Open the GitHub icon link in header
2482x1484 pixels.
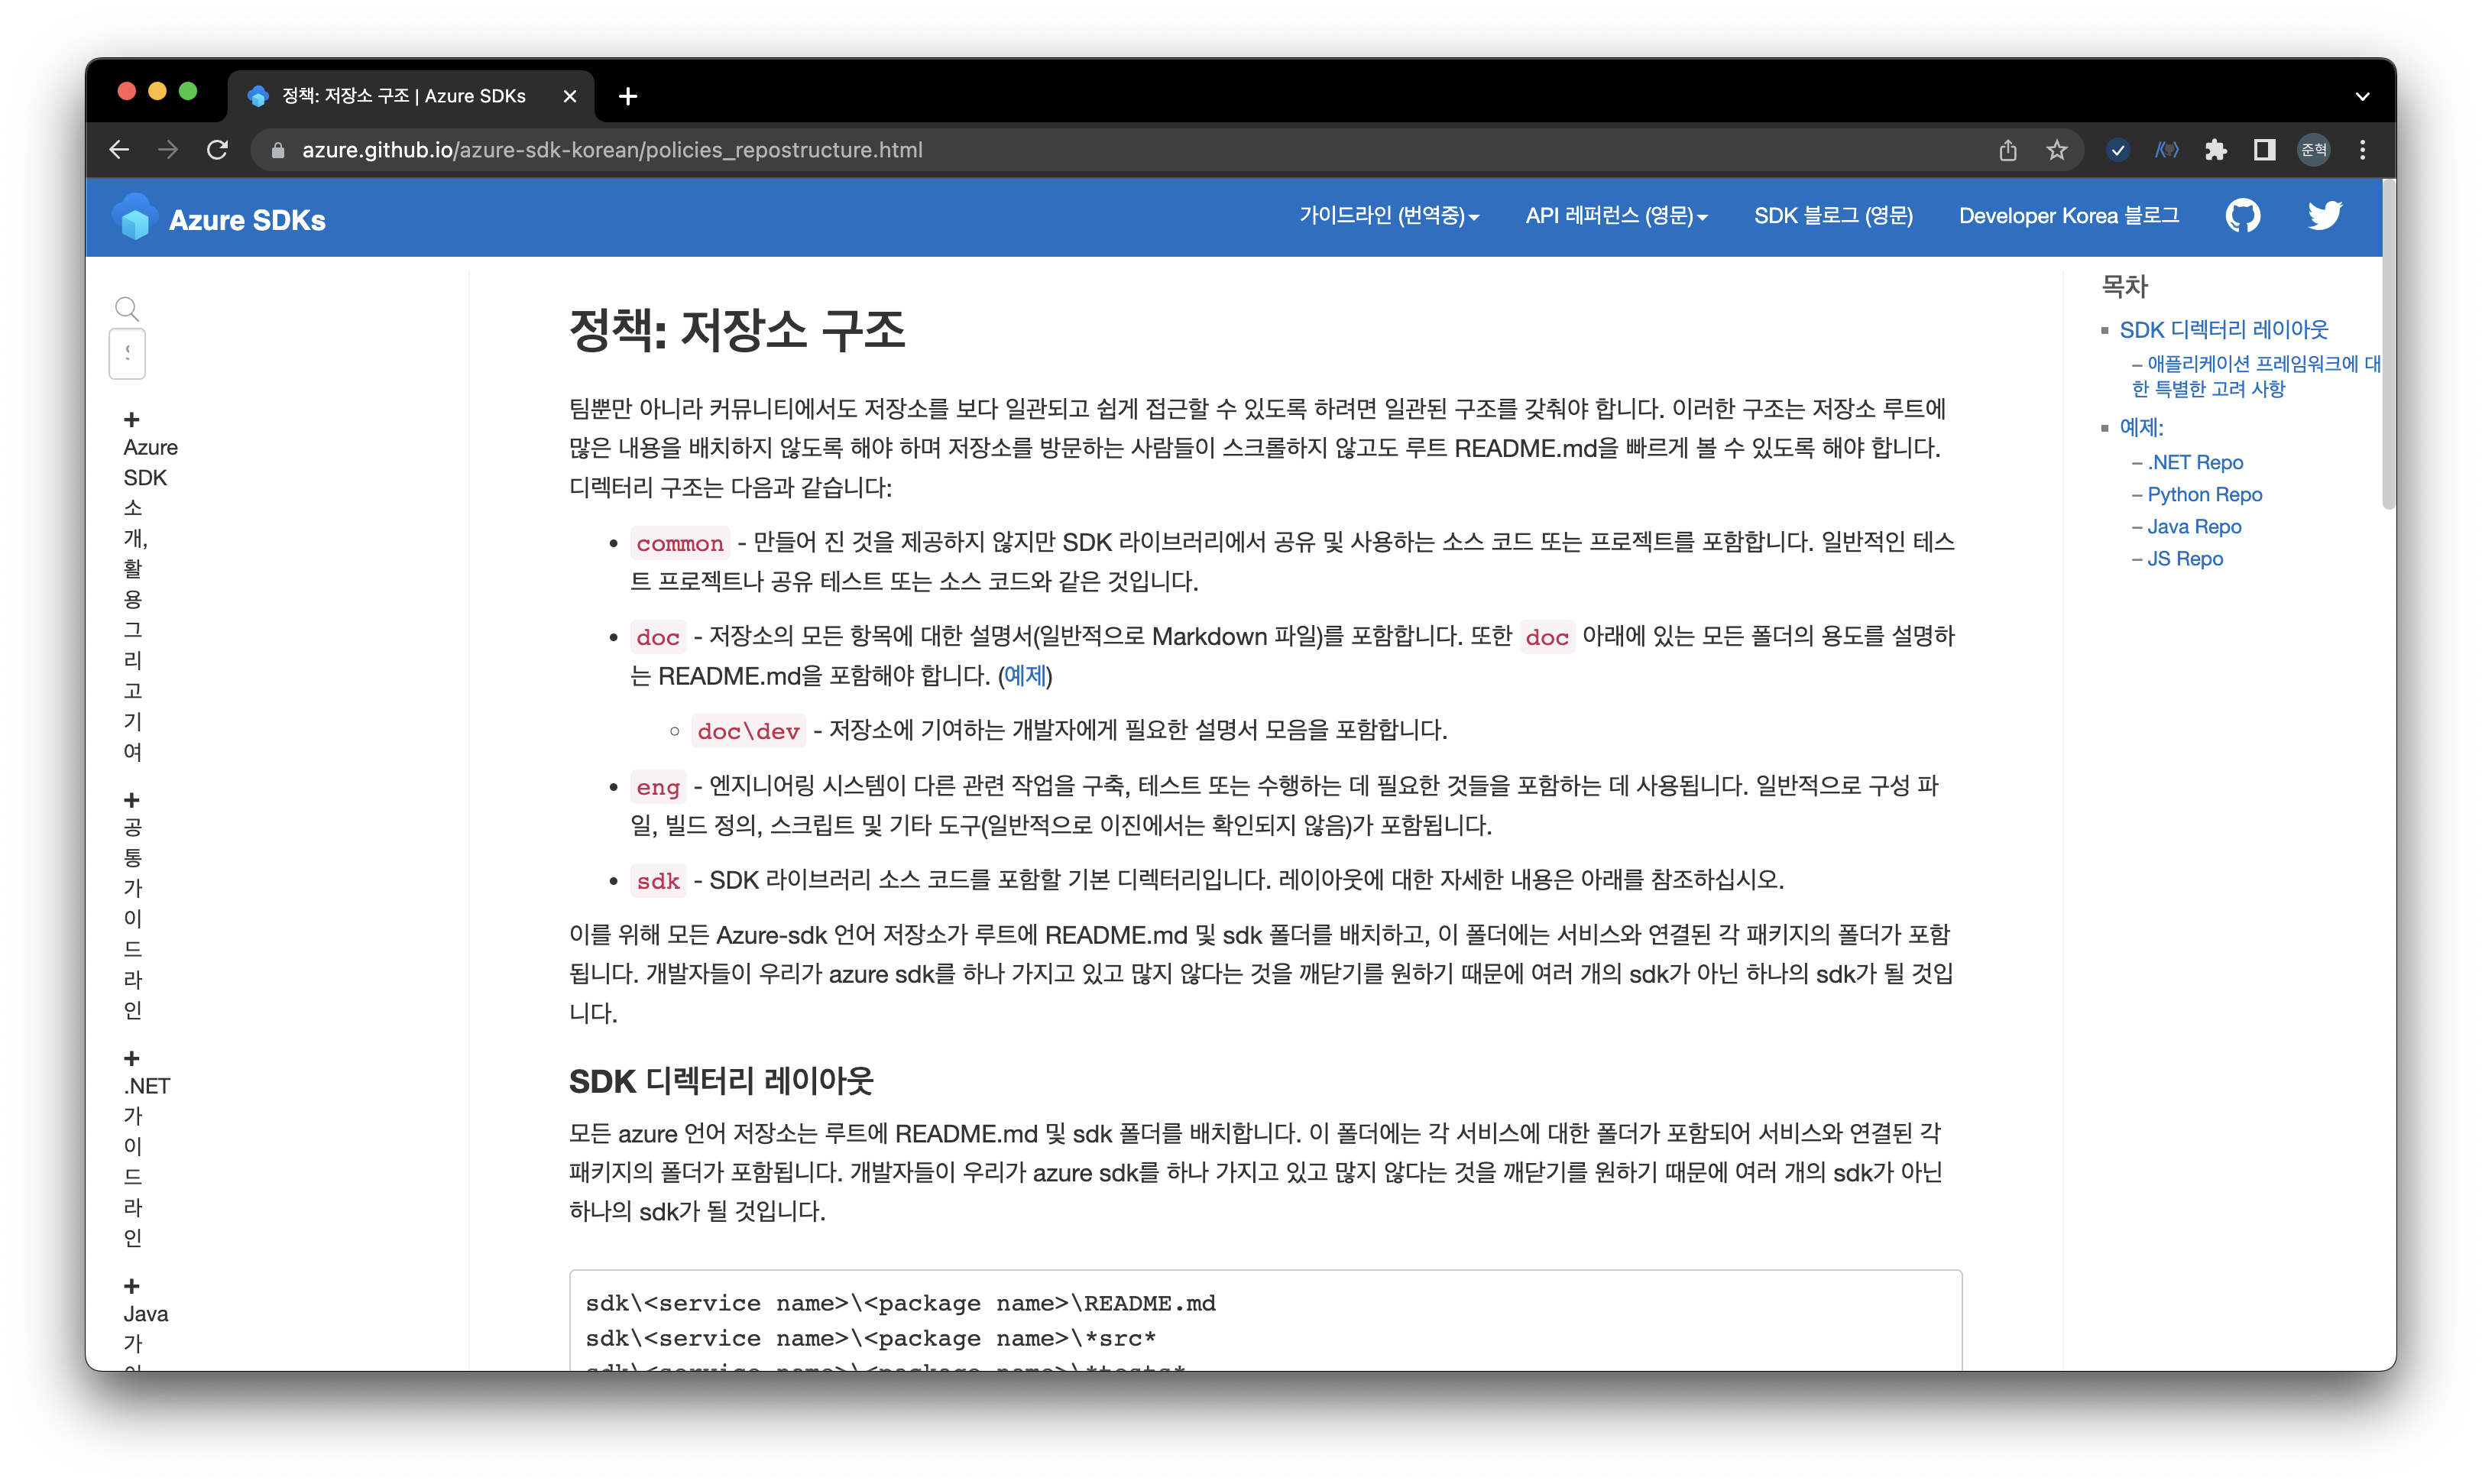click(2243, 216)
